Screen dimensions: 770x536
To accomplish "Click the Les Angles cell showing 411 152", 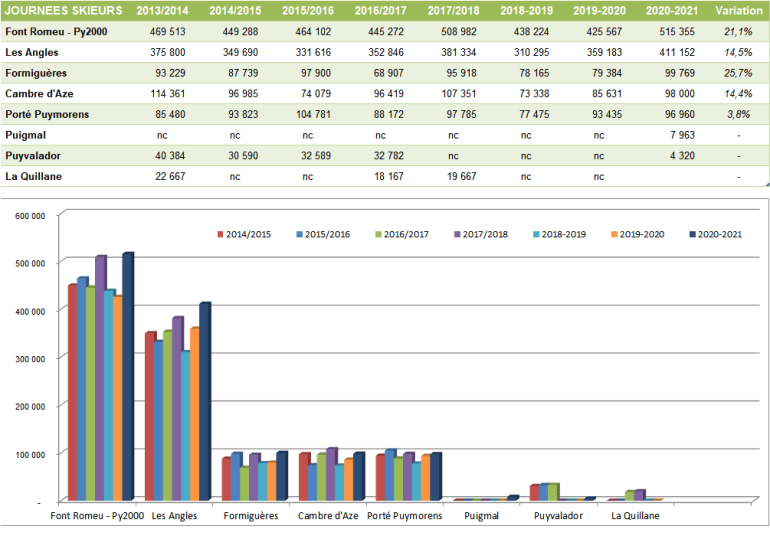I will [x=671, y=52].
